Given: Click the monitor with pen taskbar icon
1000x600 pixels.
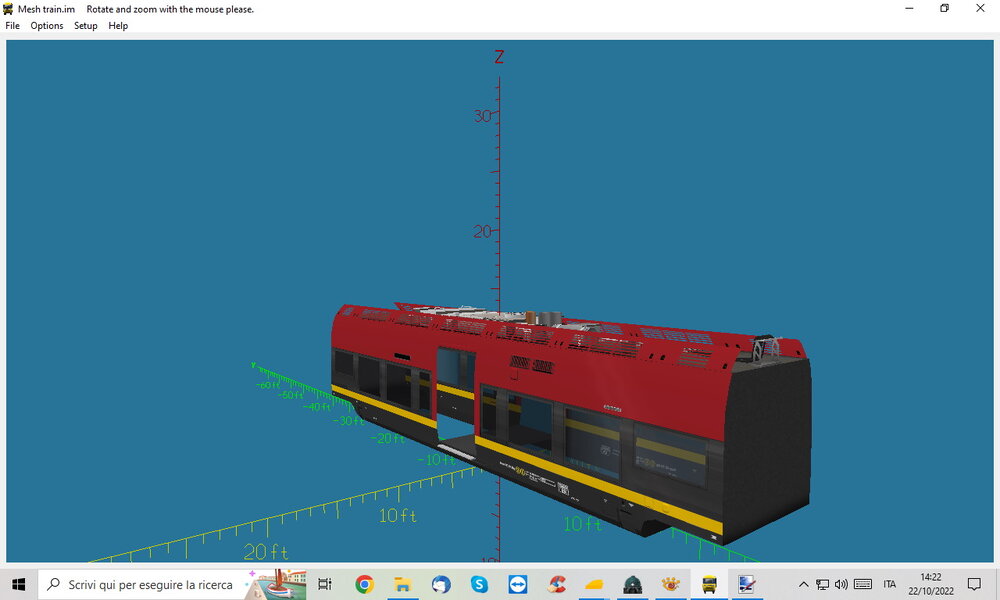Looking at the screenshot, I should tap(747, 584).
